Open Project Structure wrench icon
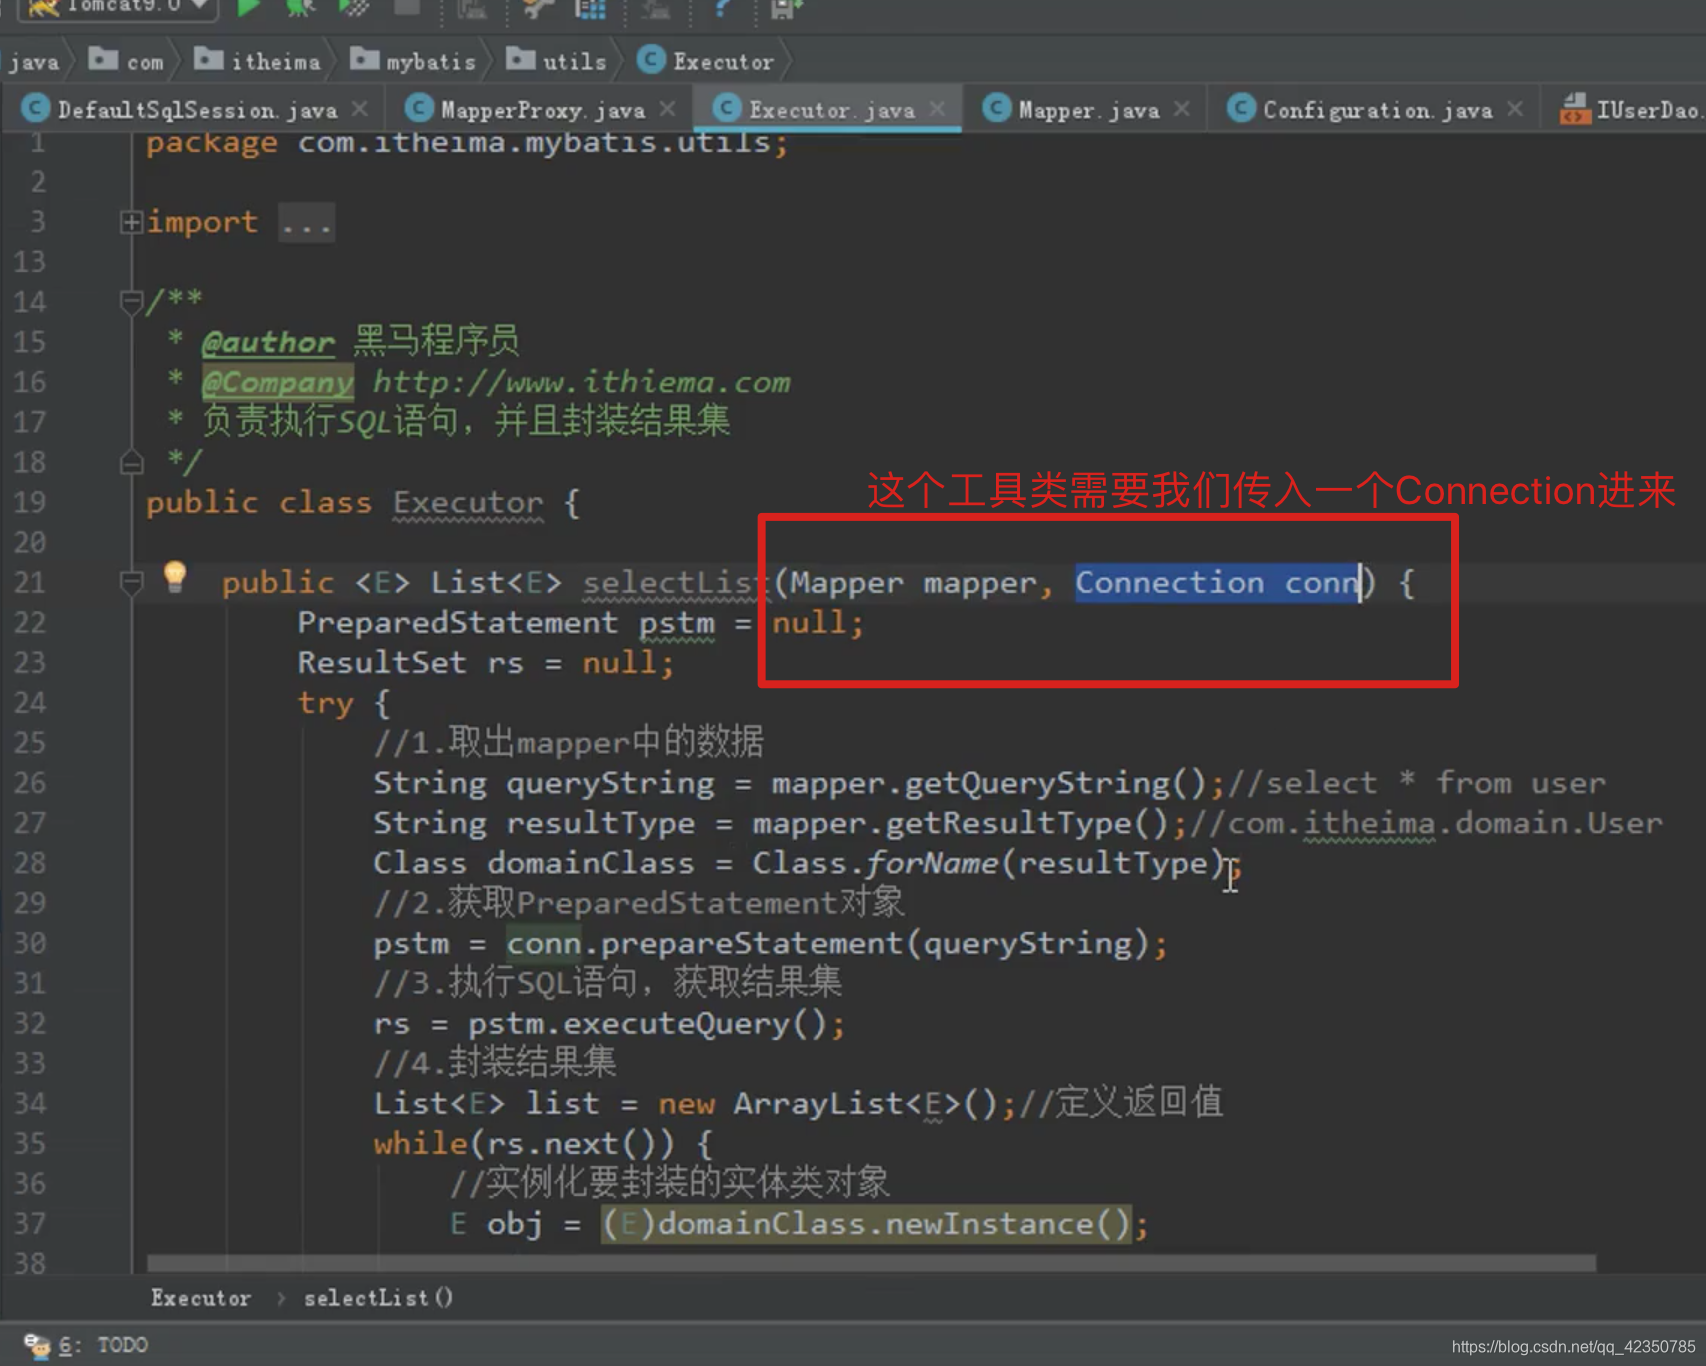Image resolution: width=1706 pixels, height=1366 pixels. 538,8
